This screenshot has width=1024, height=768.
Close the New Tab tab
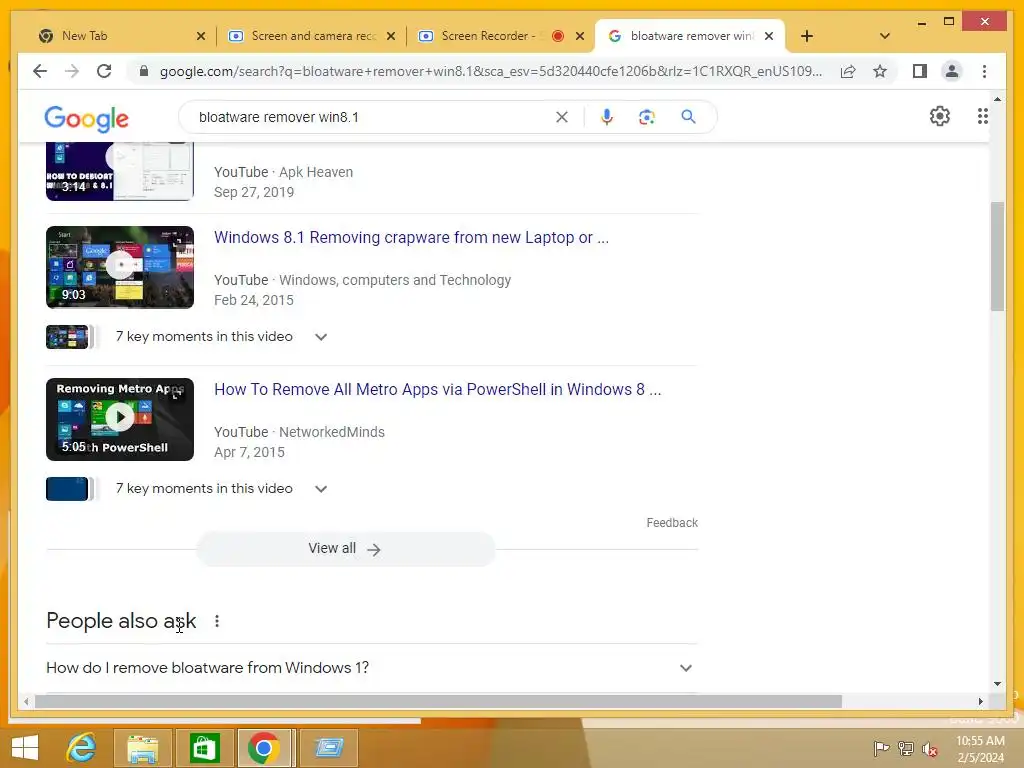tap(200, 36)
